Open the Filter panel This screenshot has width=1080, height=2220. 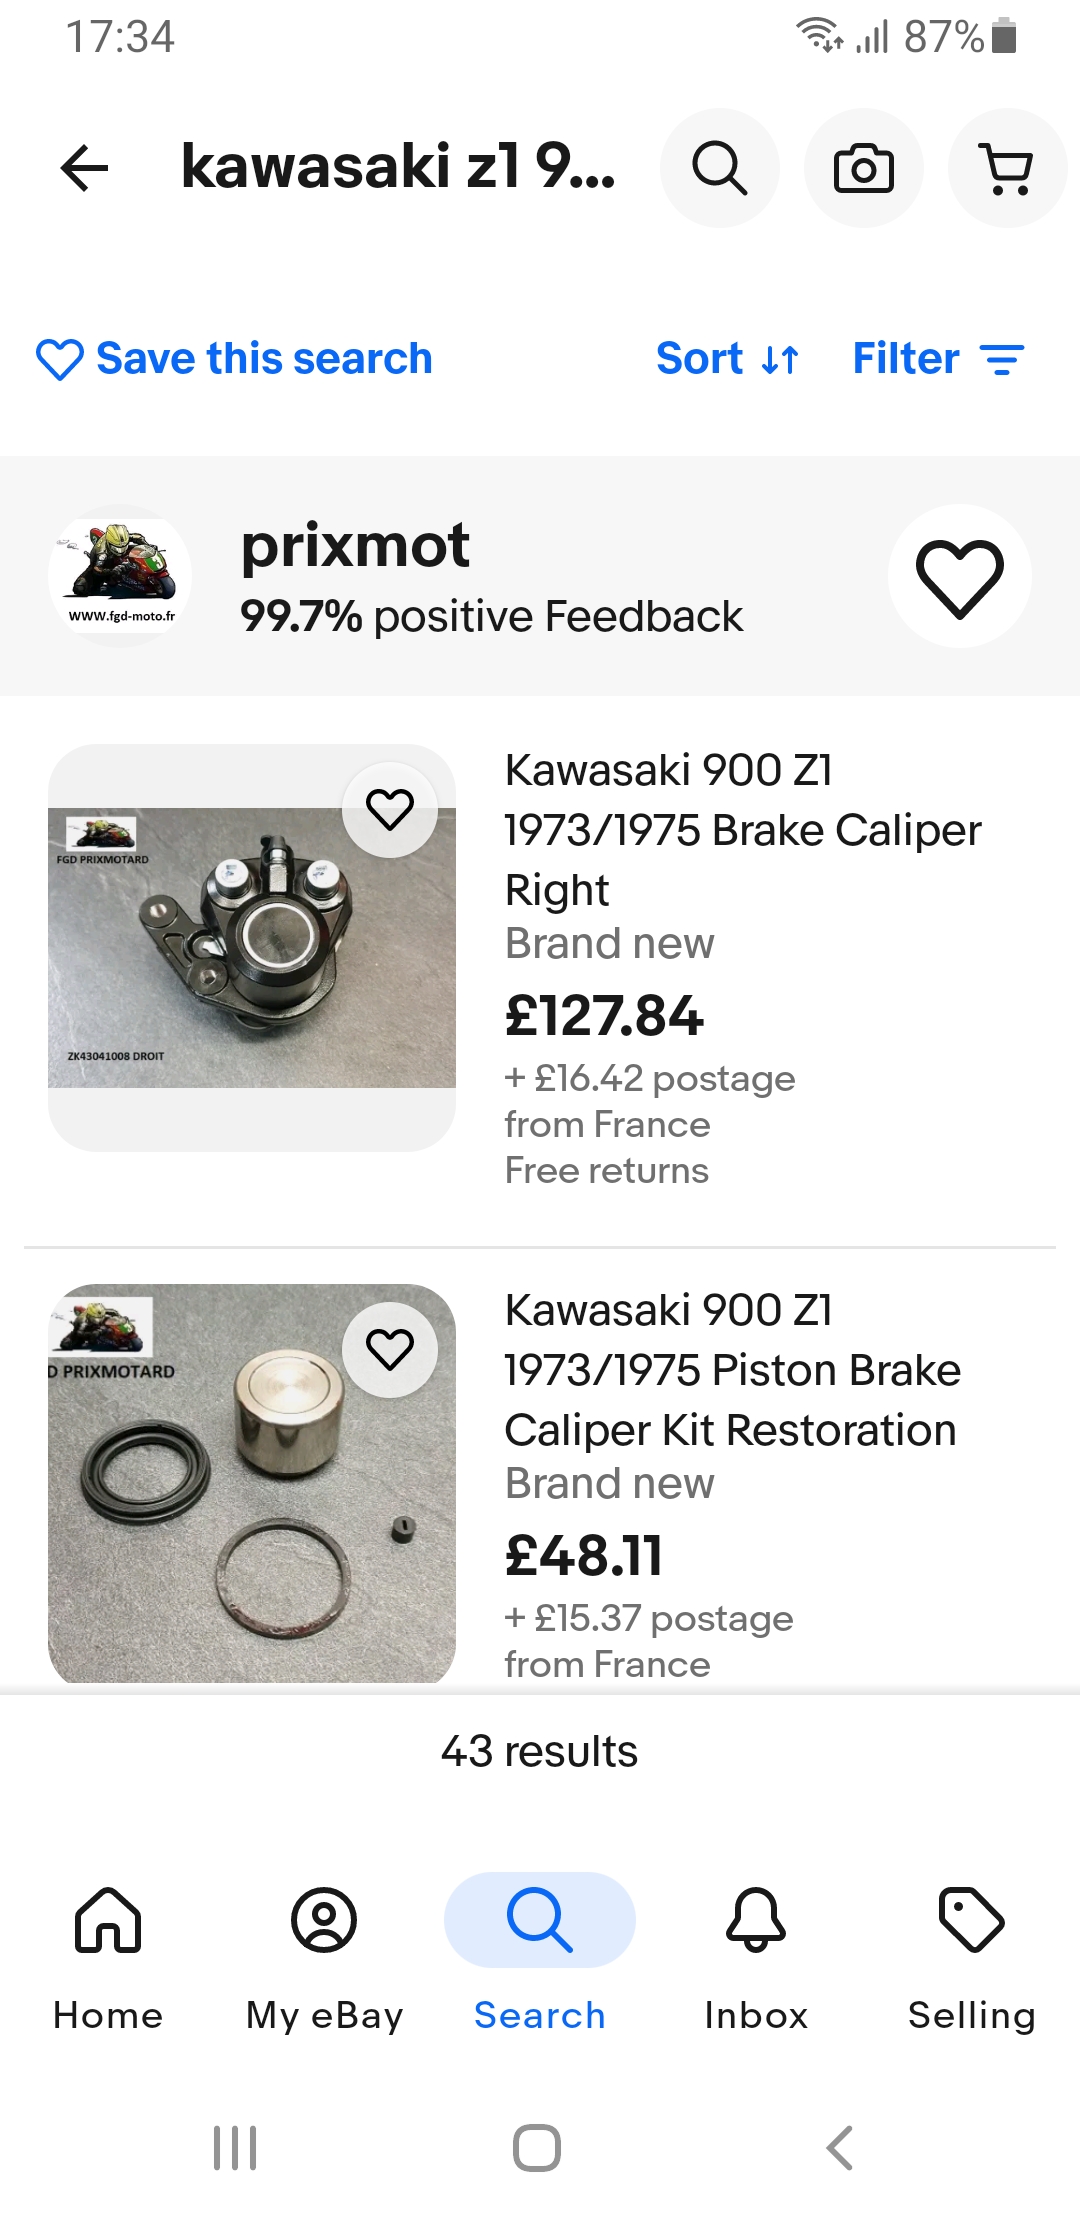click(x=938, y=359)
